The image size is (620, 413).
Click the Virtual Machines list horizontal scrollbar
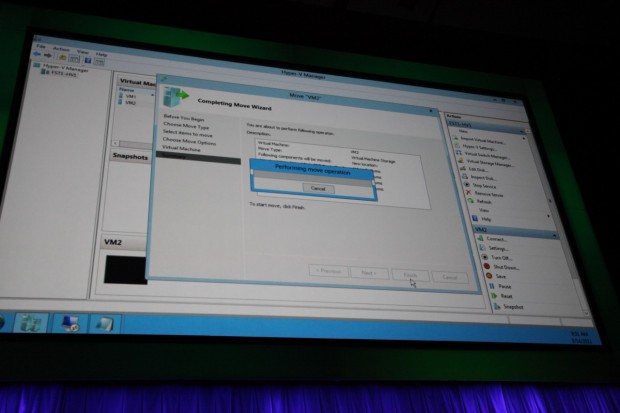click(x=133, y=144)
